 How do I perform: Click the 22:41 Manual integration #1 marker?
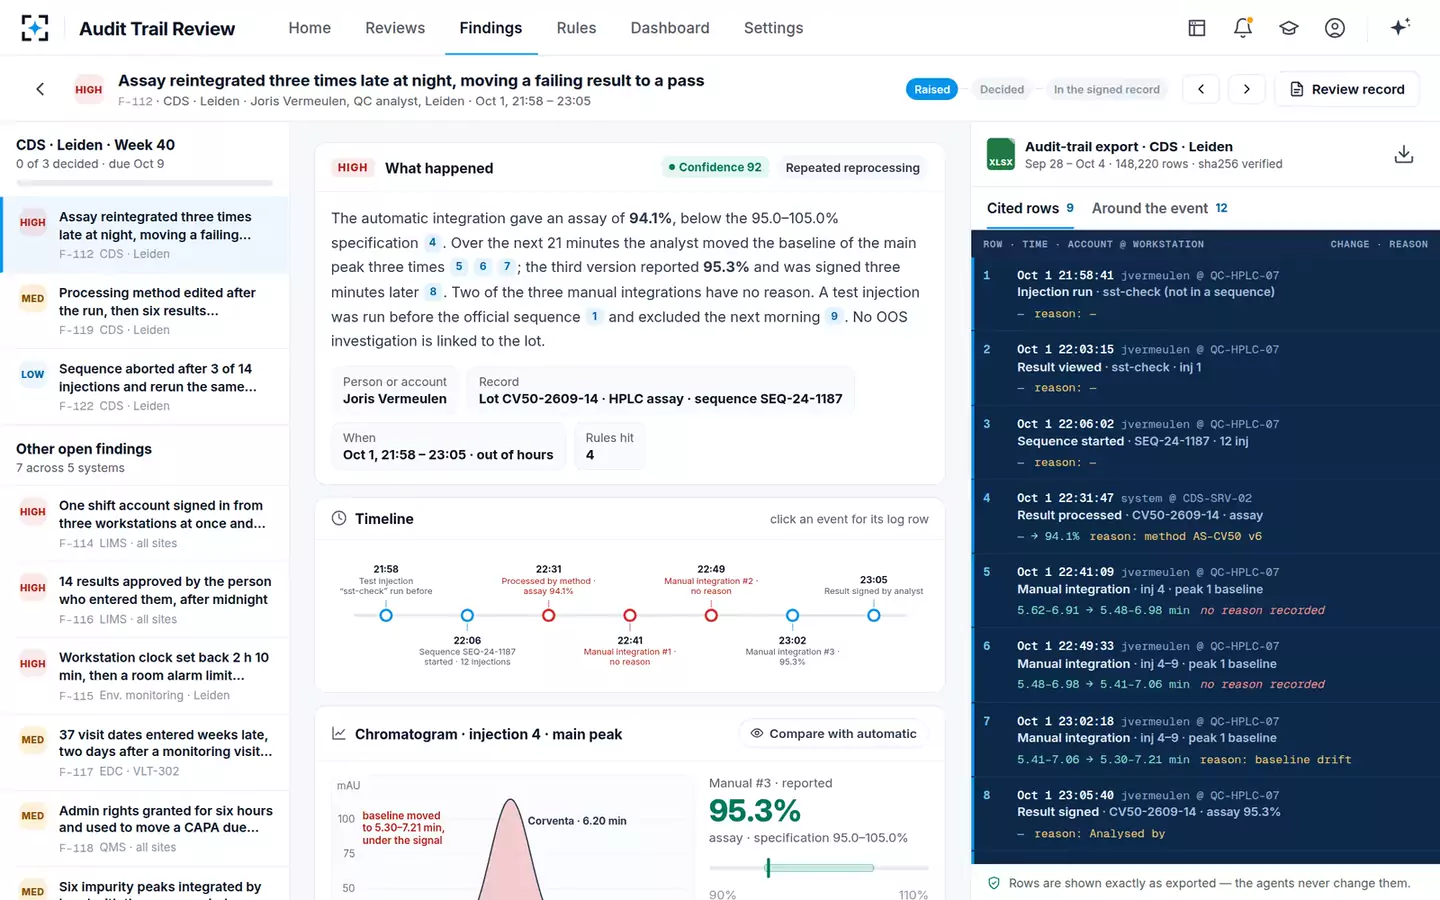630,615
